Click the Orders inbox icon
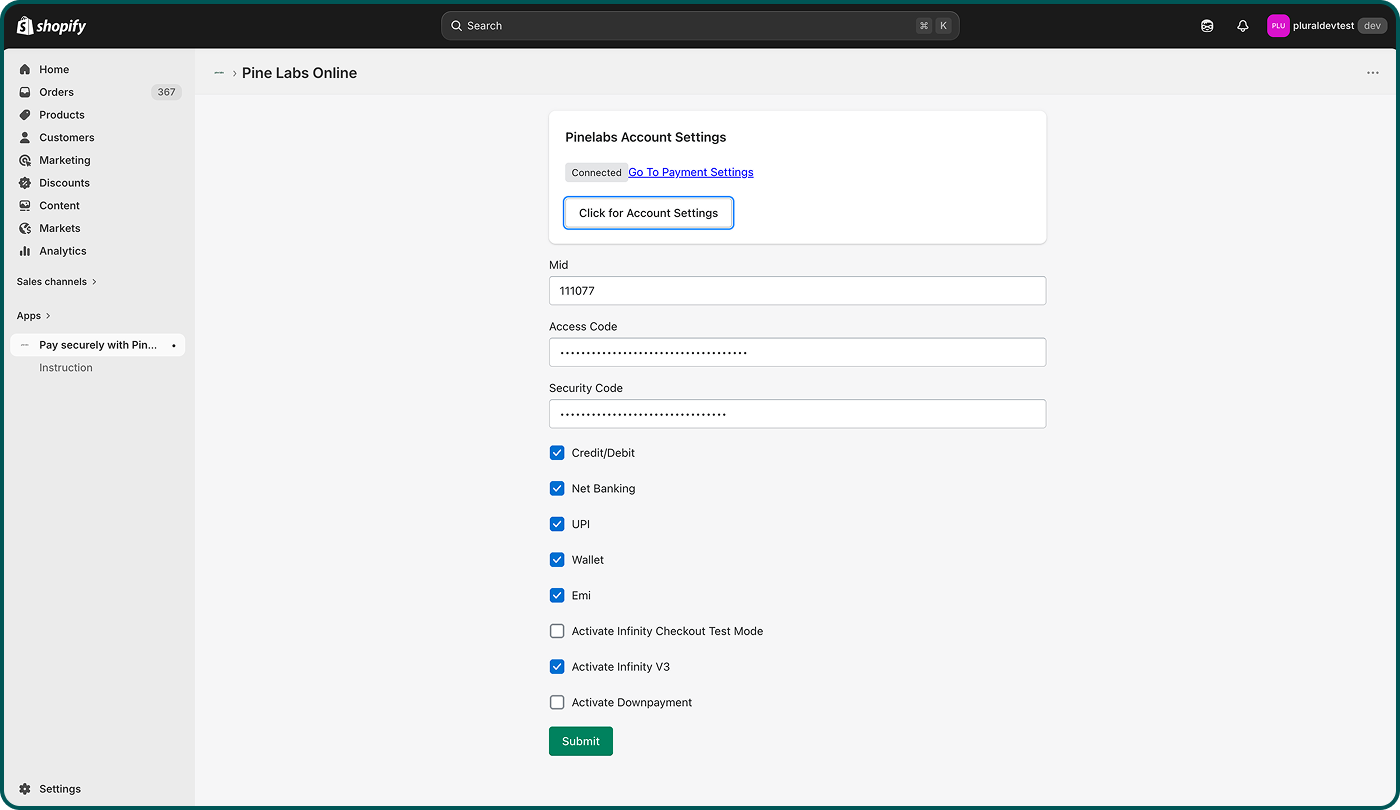 (x=25, y=92)
